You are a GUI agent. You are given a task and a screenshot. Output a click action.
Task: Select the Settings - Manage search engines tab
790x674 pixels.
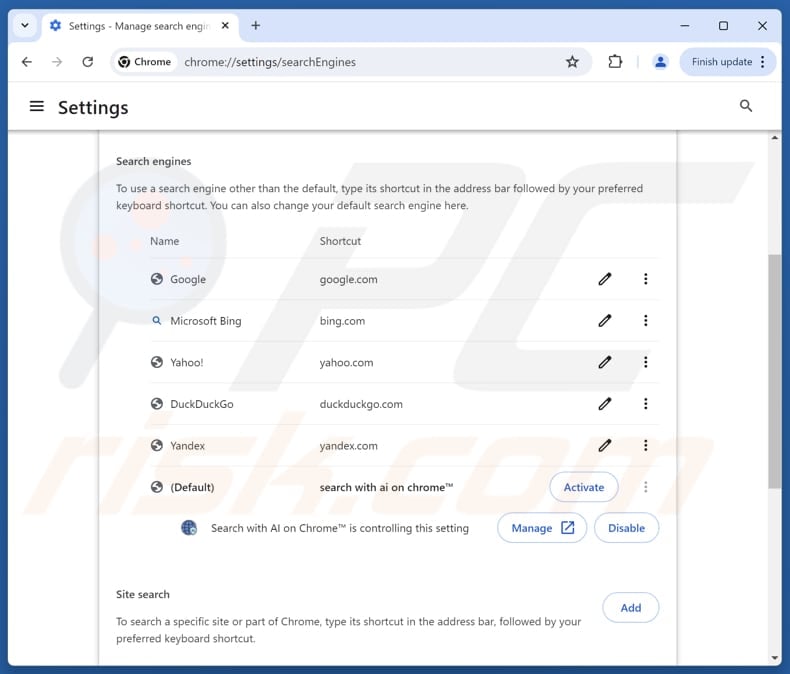(x=140, y=26)
